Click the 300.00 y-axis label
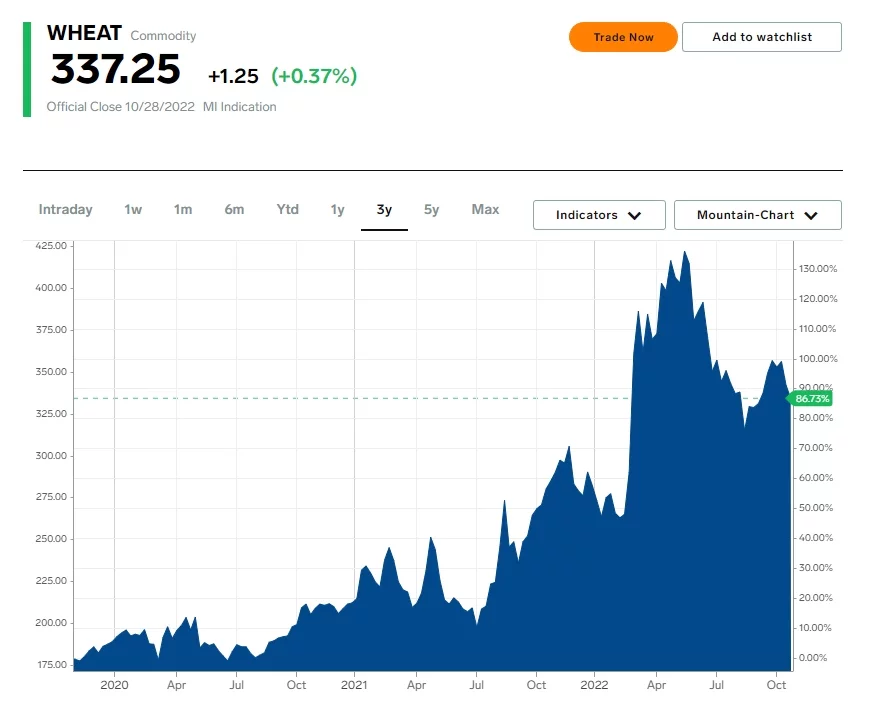The height and width of the screenshot is (707, 877). pyautogui.click(x=51, y=455)
